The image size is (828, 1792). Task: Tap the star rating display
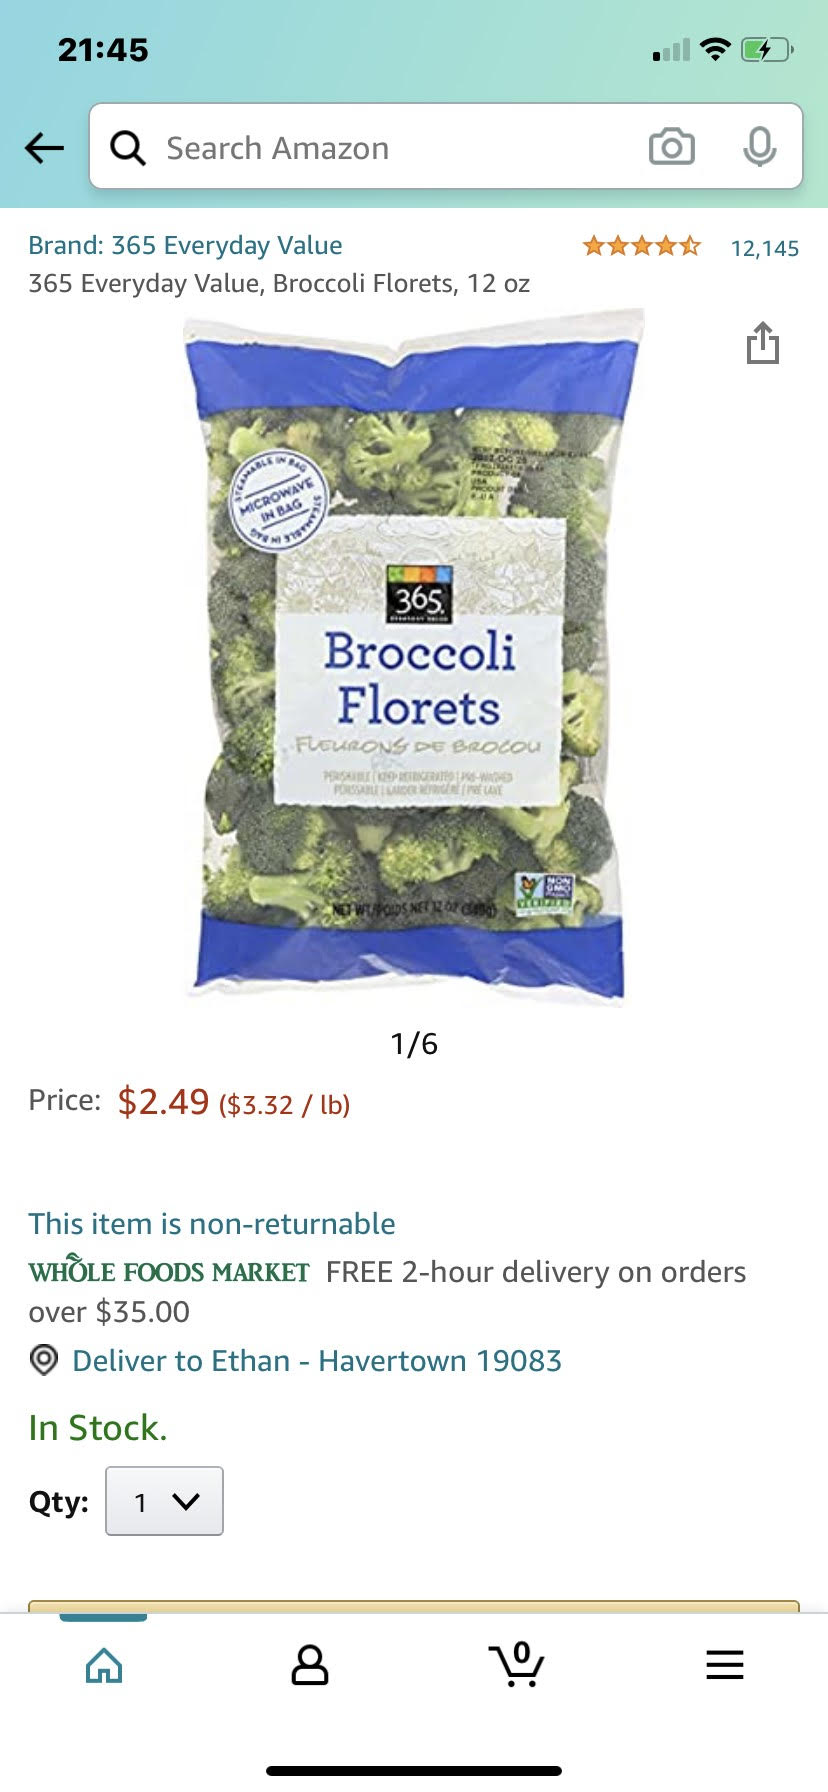[642, 246]
